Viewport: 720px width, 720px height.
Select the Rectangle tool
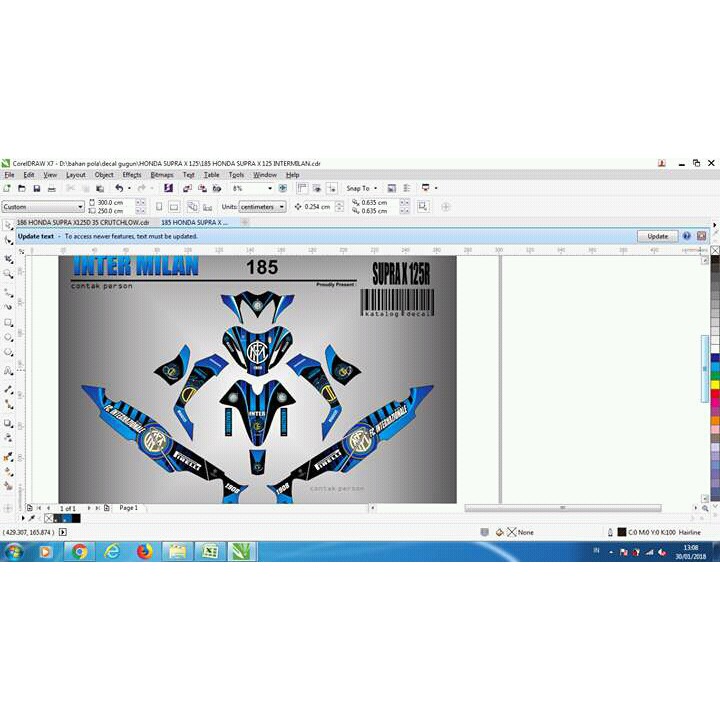pos(8,323)
